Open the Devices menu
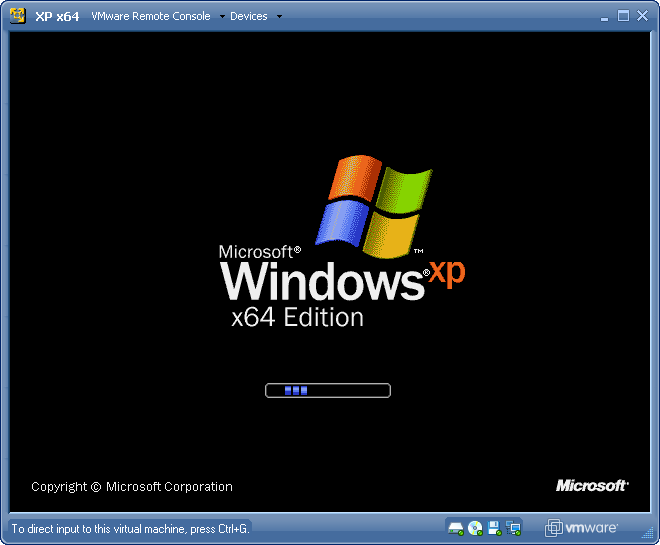660x545 pixels. coord(249,16)
